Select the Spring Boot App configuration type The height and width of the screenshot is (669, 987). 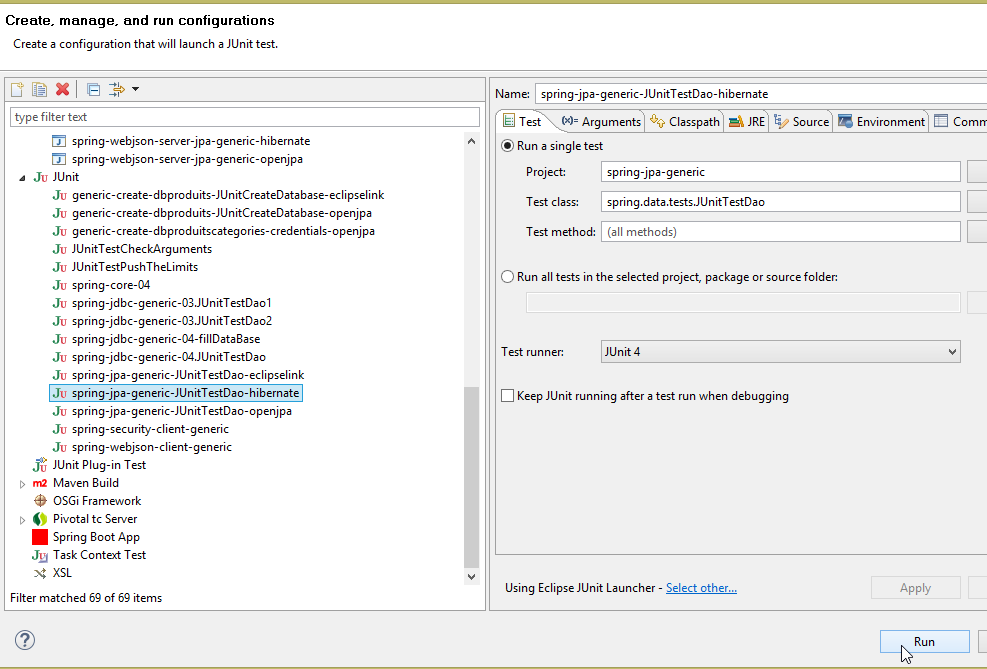tap(96, 537)
